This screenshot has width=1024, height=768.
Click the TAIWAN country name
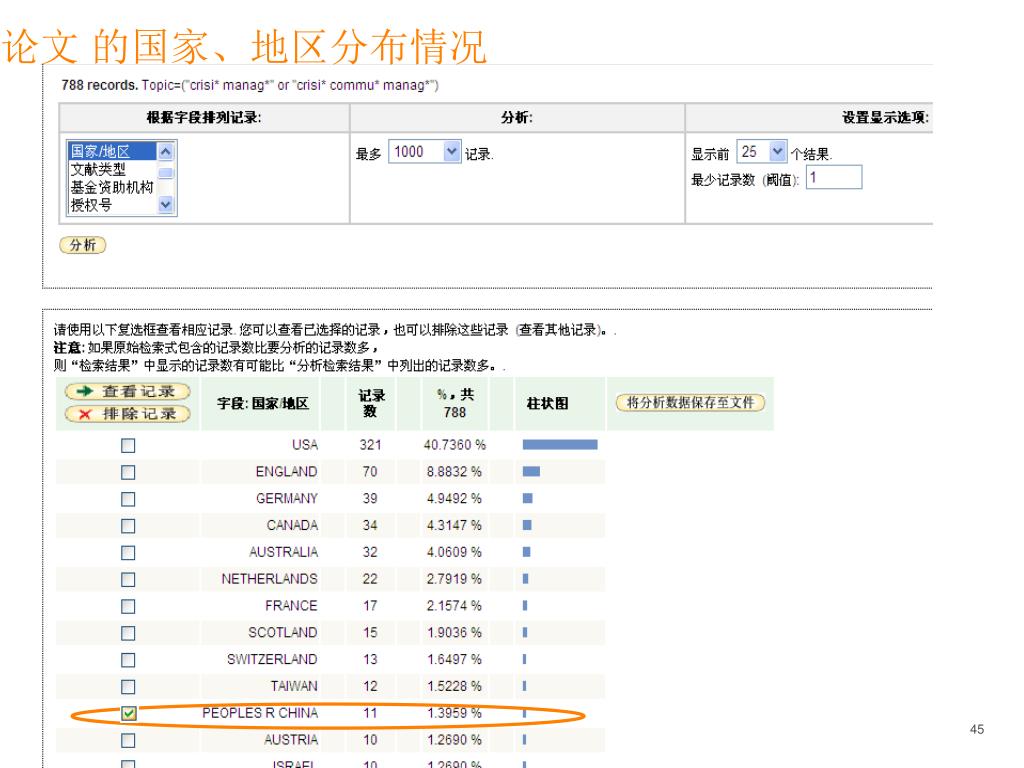[x=294, y=686]
